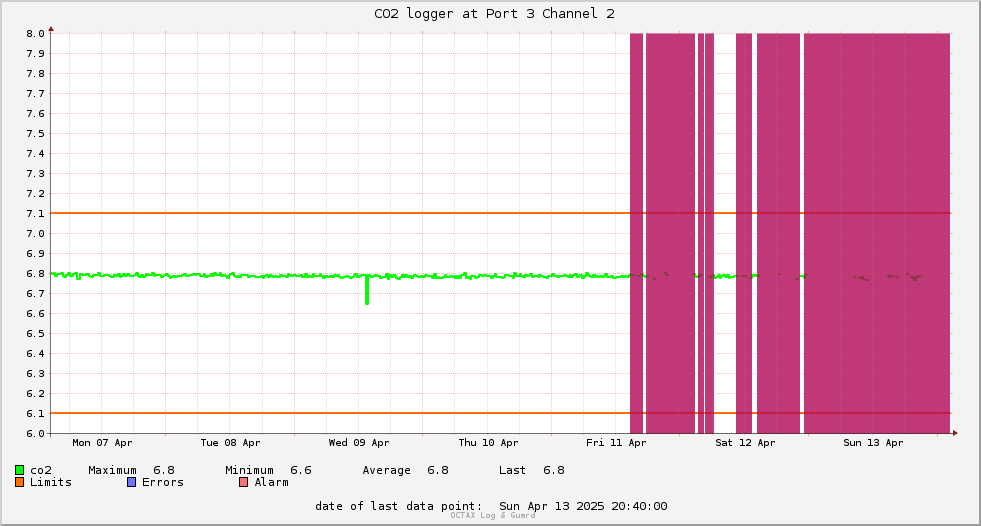Click the blue Errors legend swatch
Viewport: 981px width, 526px height.
tap(131, 482)
